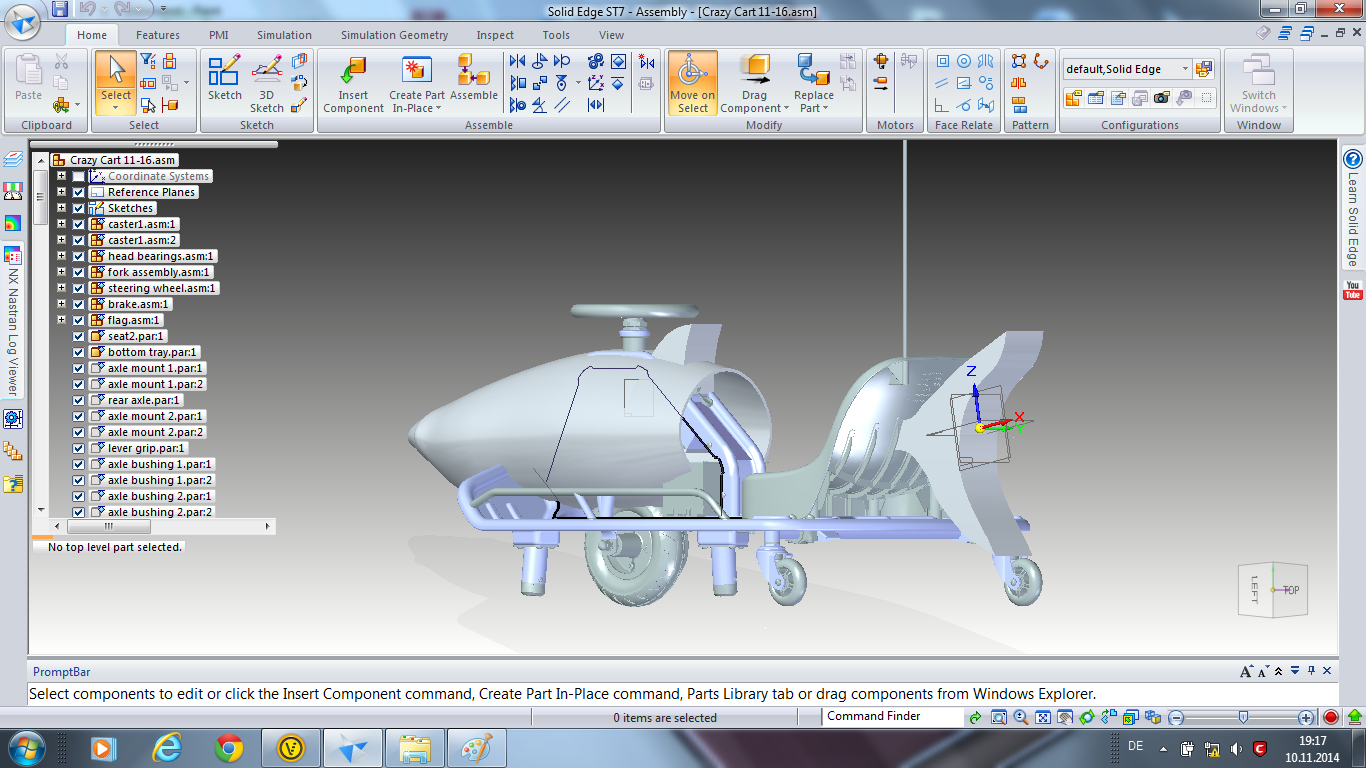Viewport: 1366px width, 768px height.
Task: Open the Learn Solid Edge help icon
Action: 1353,160
